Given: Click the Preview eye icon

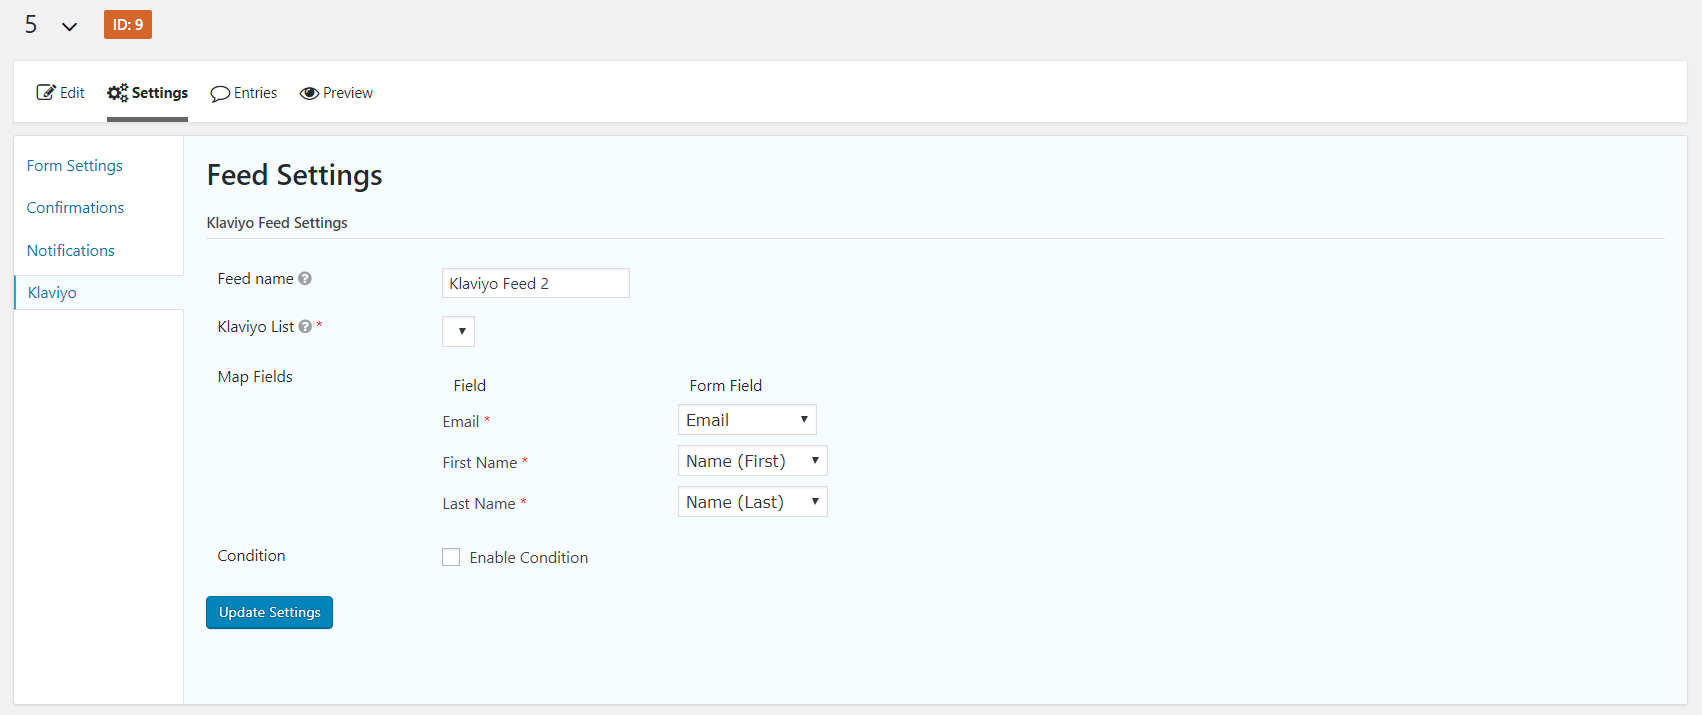Looking at the screenshot, I should (309, 93).
